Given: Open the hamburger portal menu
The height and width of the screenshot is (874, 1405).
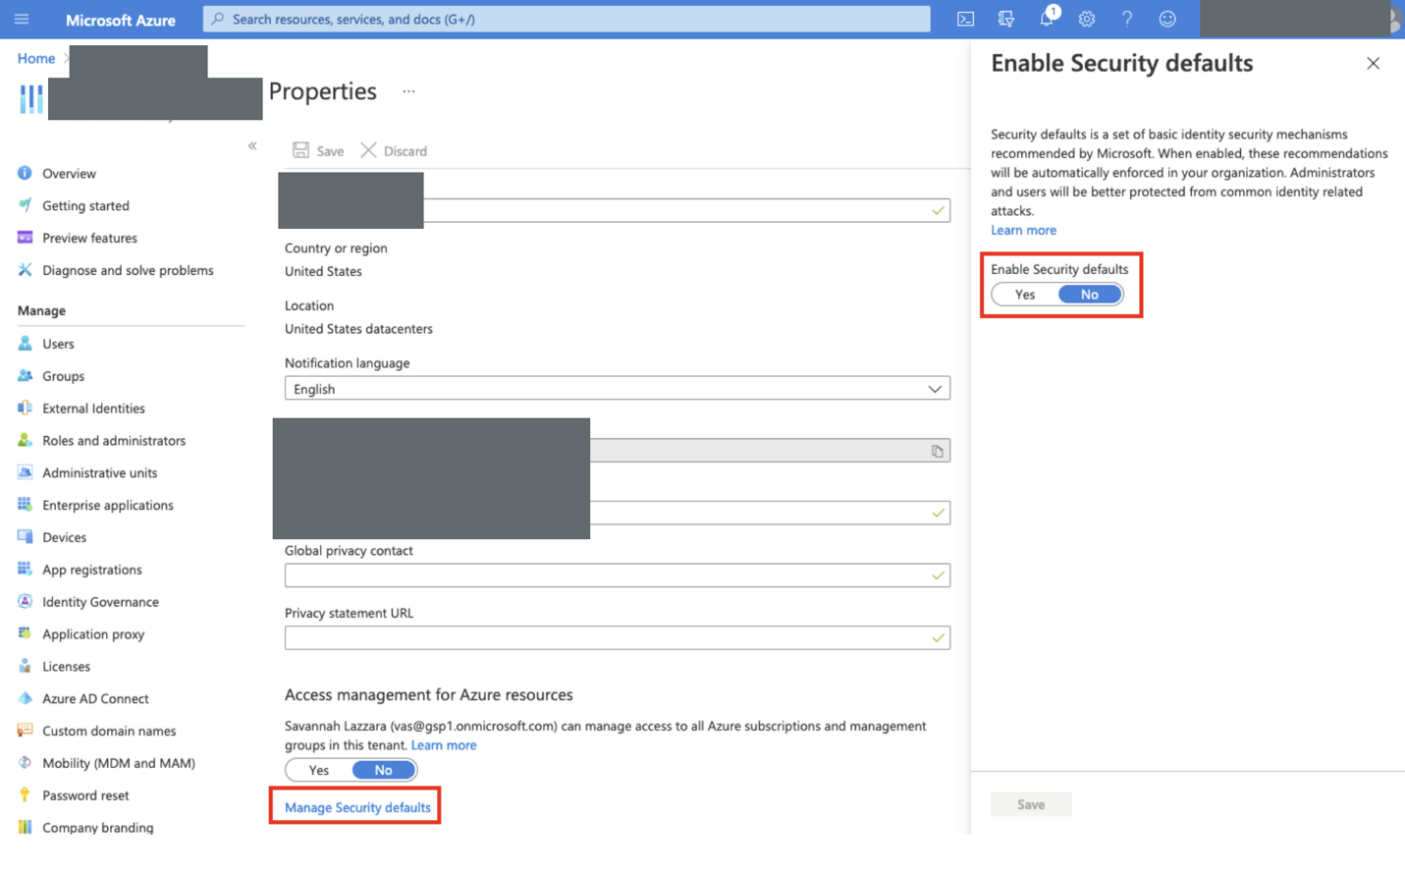Looking at the screenshot, I should [x=22, y=19].
